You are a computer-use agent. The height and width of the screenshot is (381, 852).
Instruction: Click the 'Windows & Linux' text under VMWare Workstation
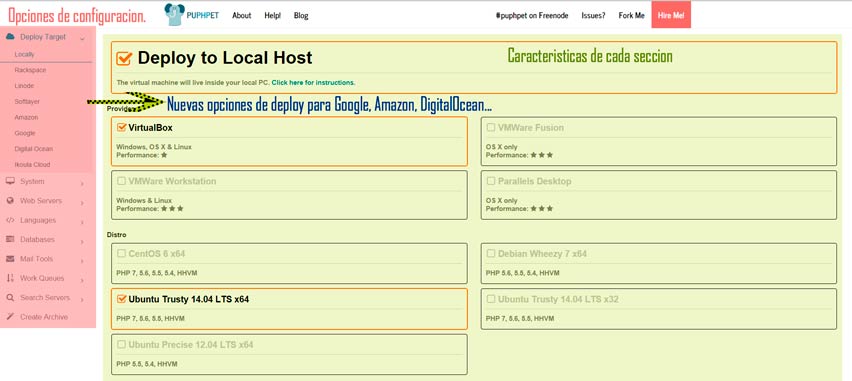click(144, 201)
